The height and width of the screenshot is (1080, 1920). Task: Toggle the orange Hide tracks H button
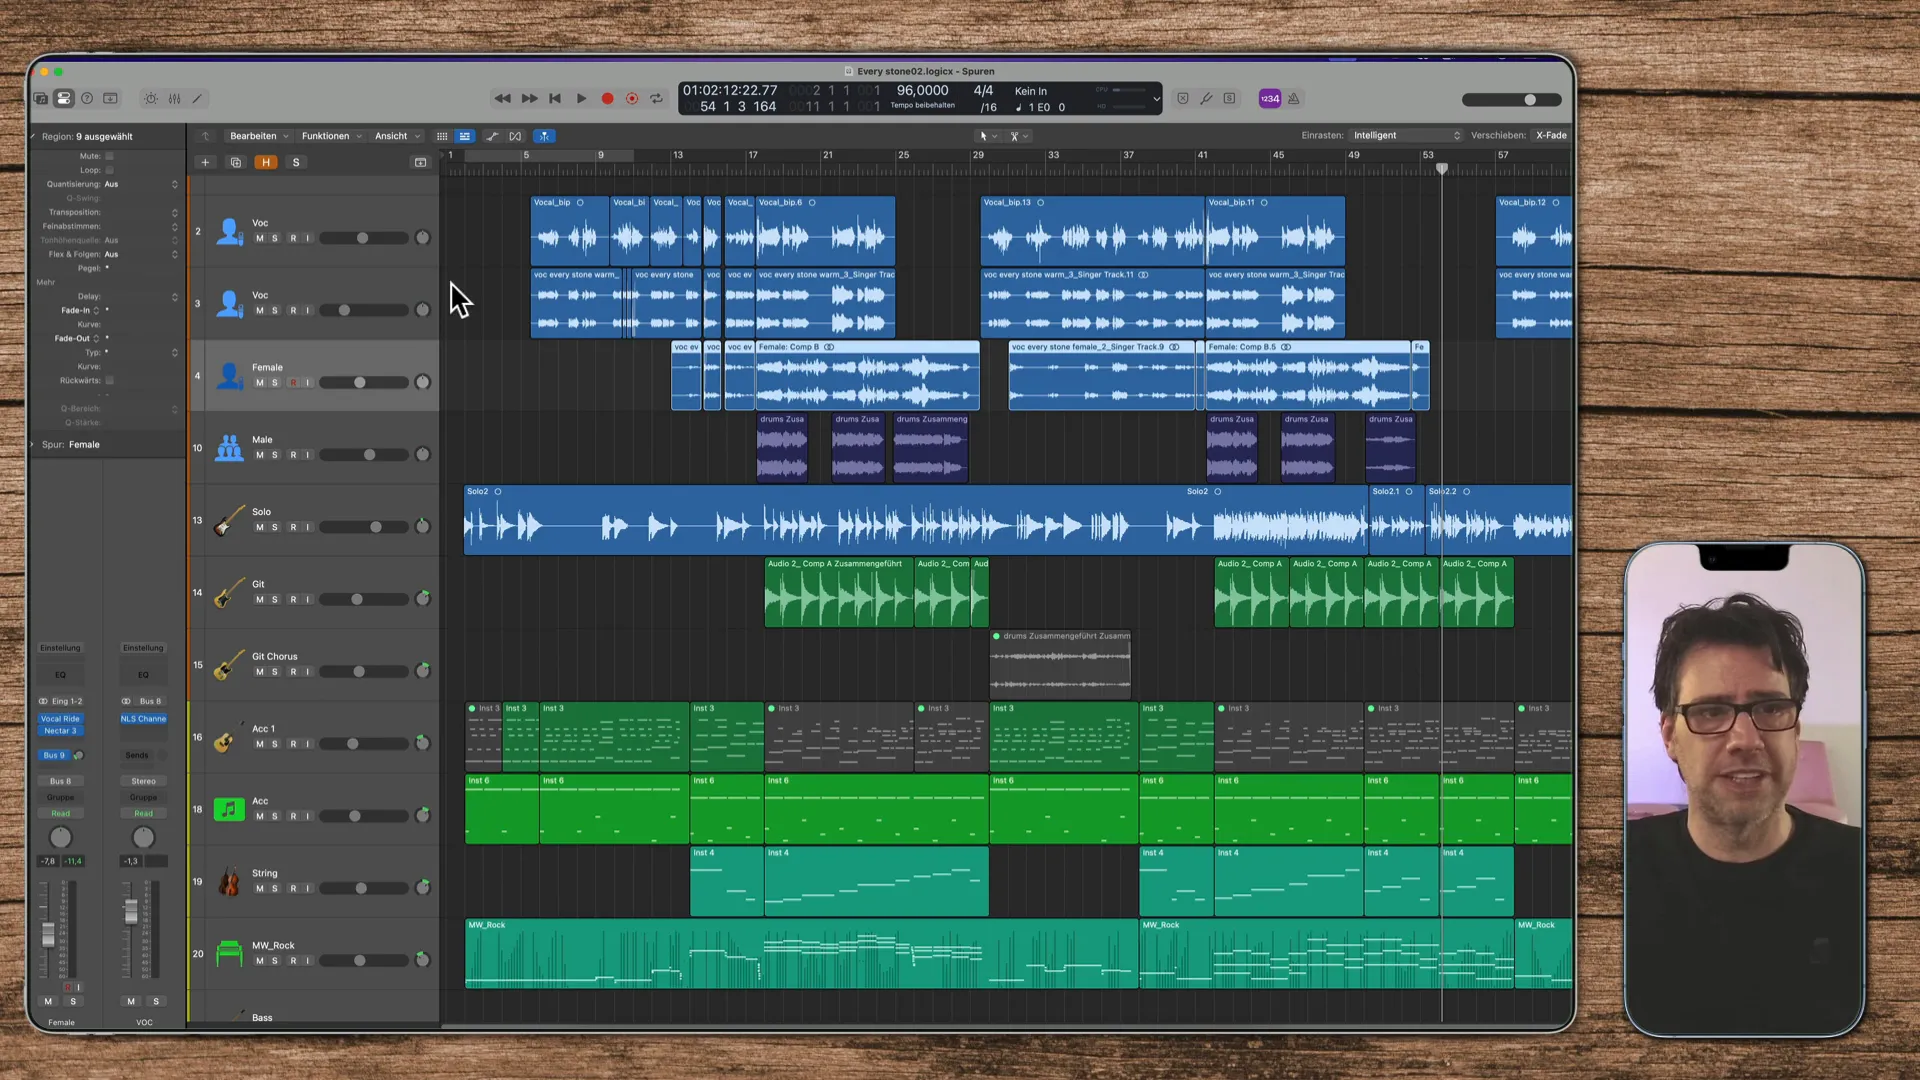coord(266,163)
